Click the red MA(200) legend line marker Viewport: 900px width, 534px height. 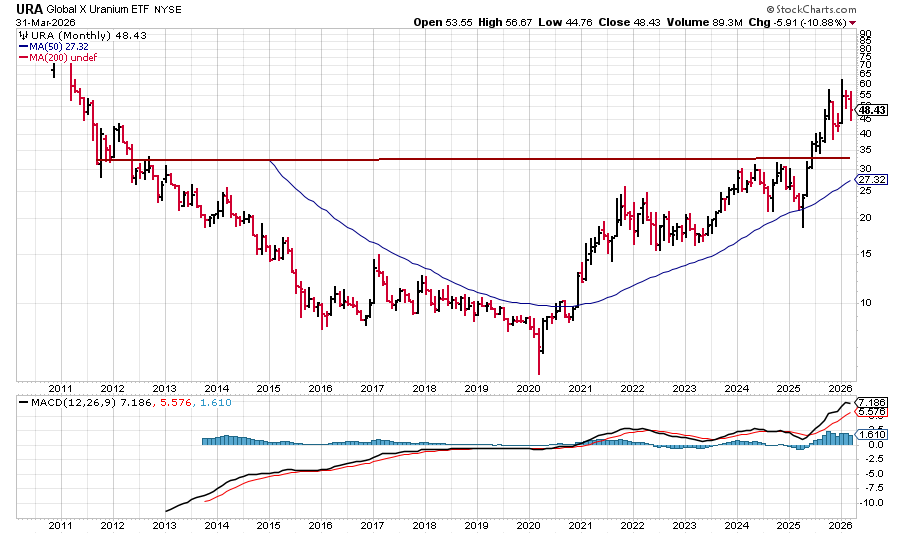(x=22, y=58)
